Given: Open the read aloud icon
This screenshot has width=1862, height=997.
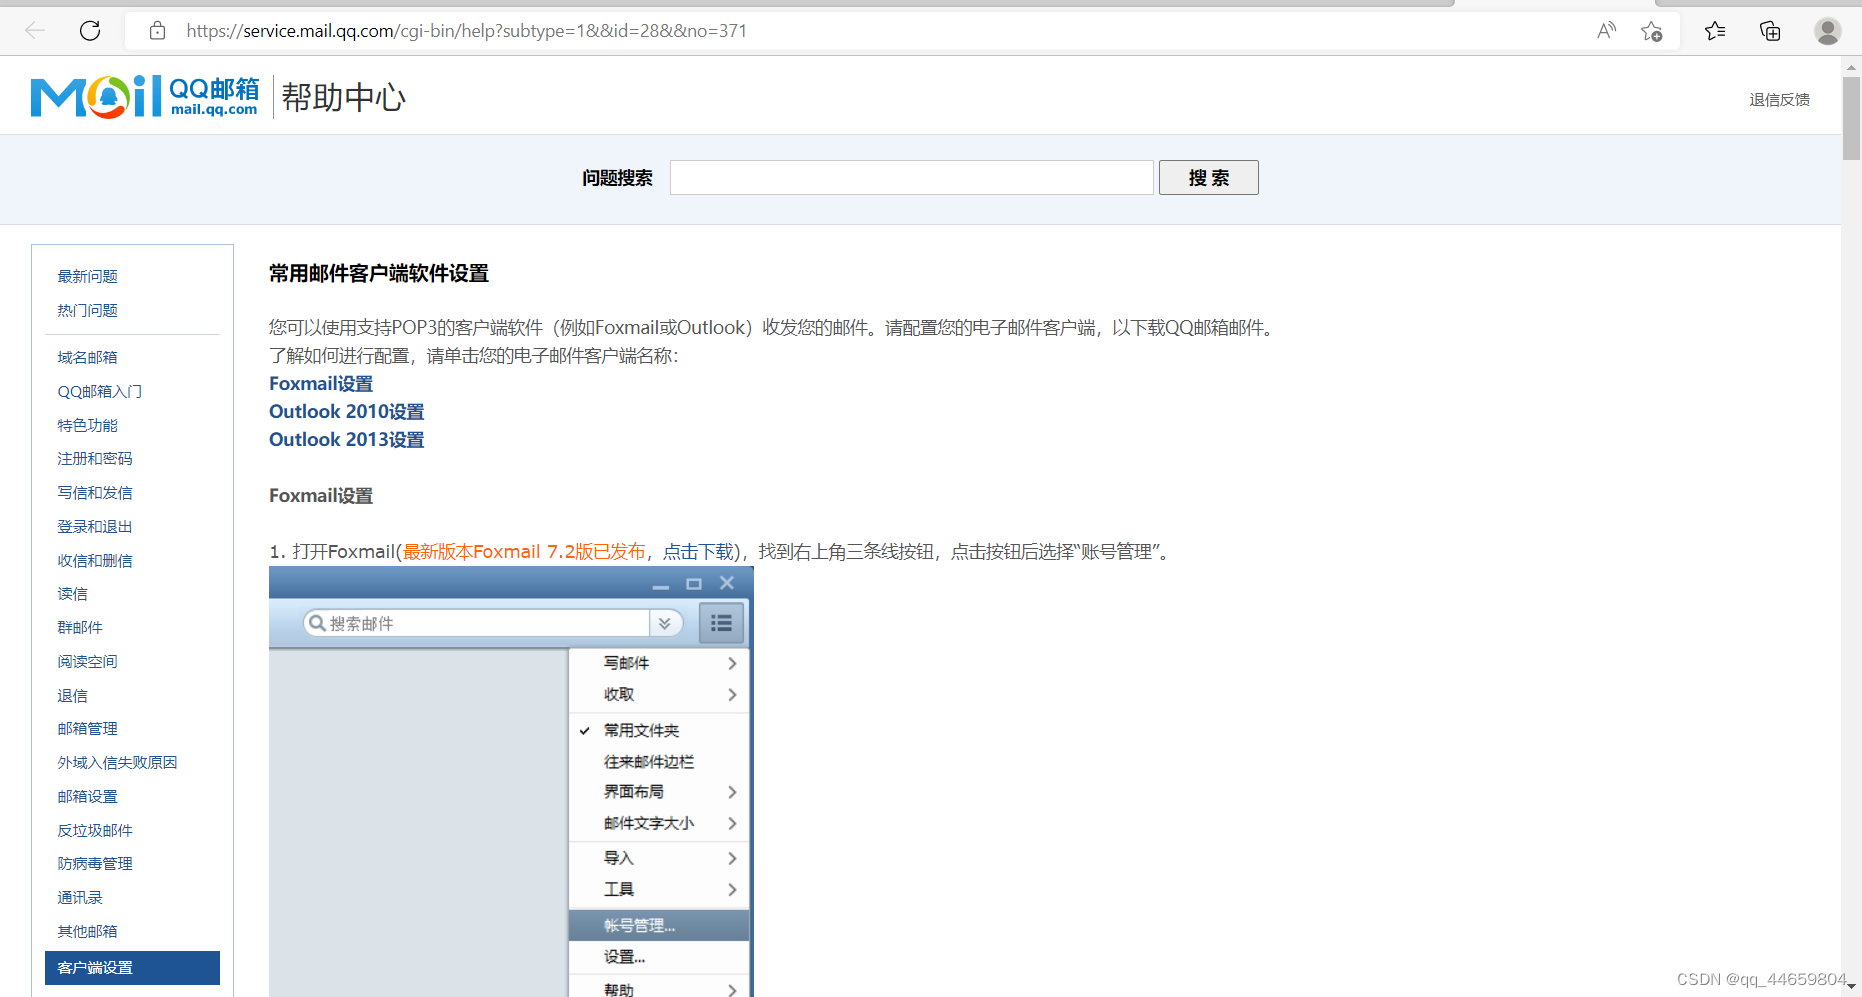Looking at the screenshot, I should [1606, 31].
